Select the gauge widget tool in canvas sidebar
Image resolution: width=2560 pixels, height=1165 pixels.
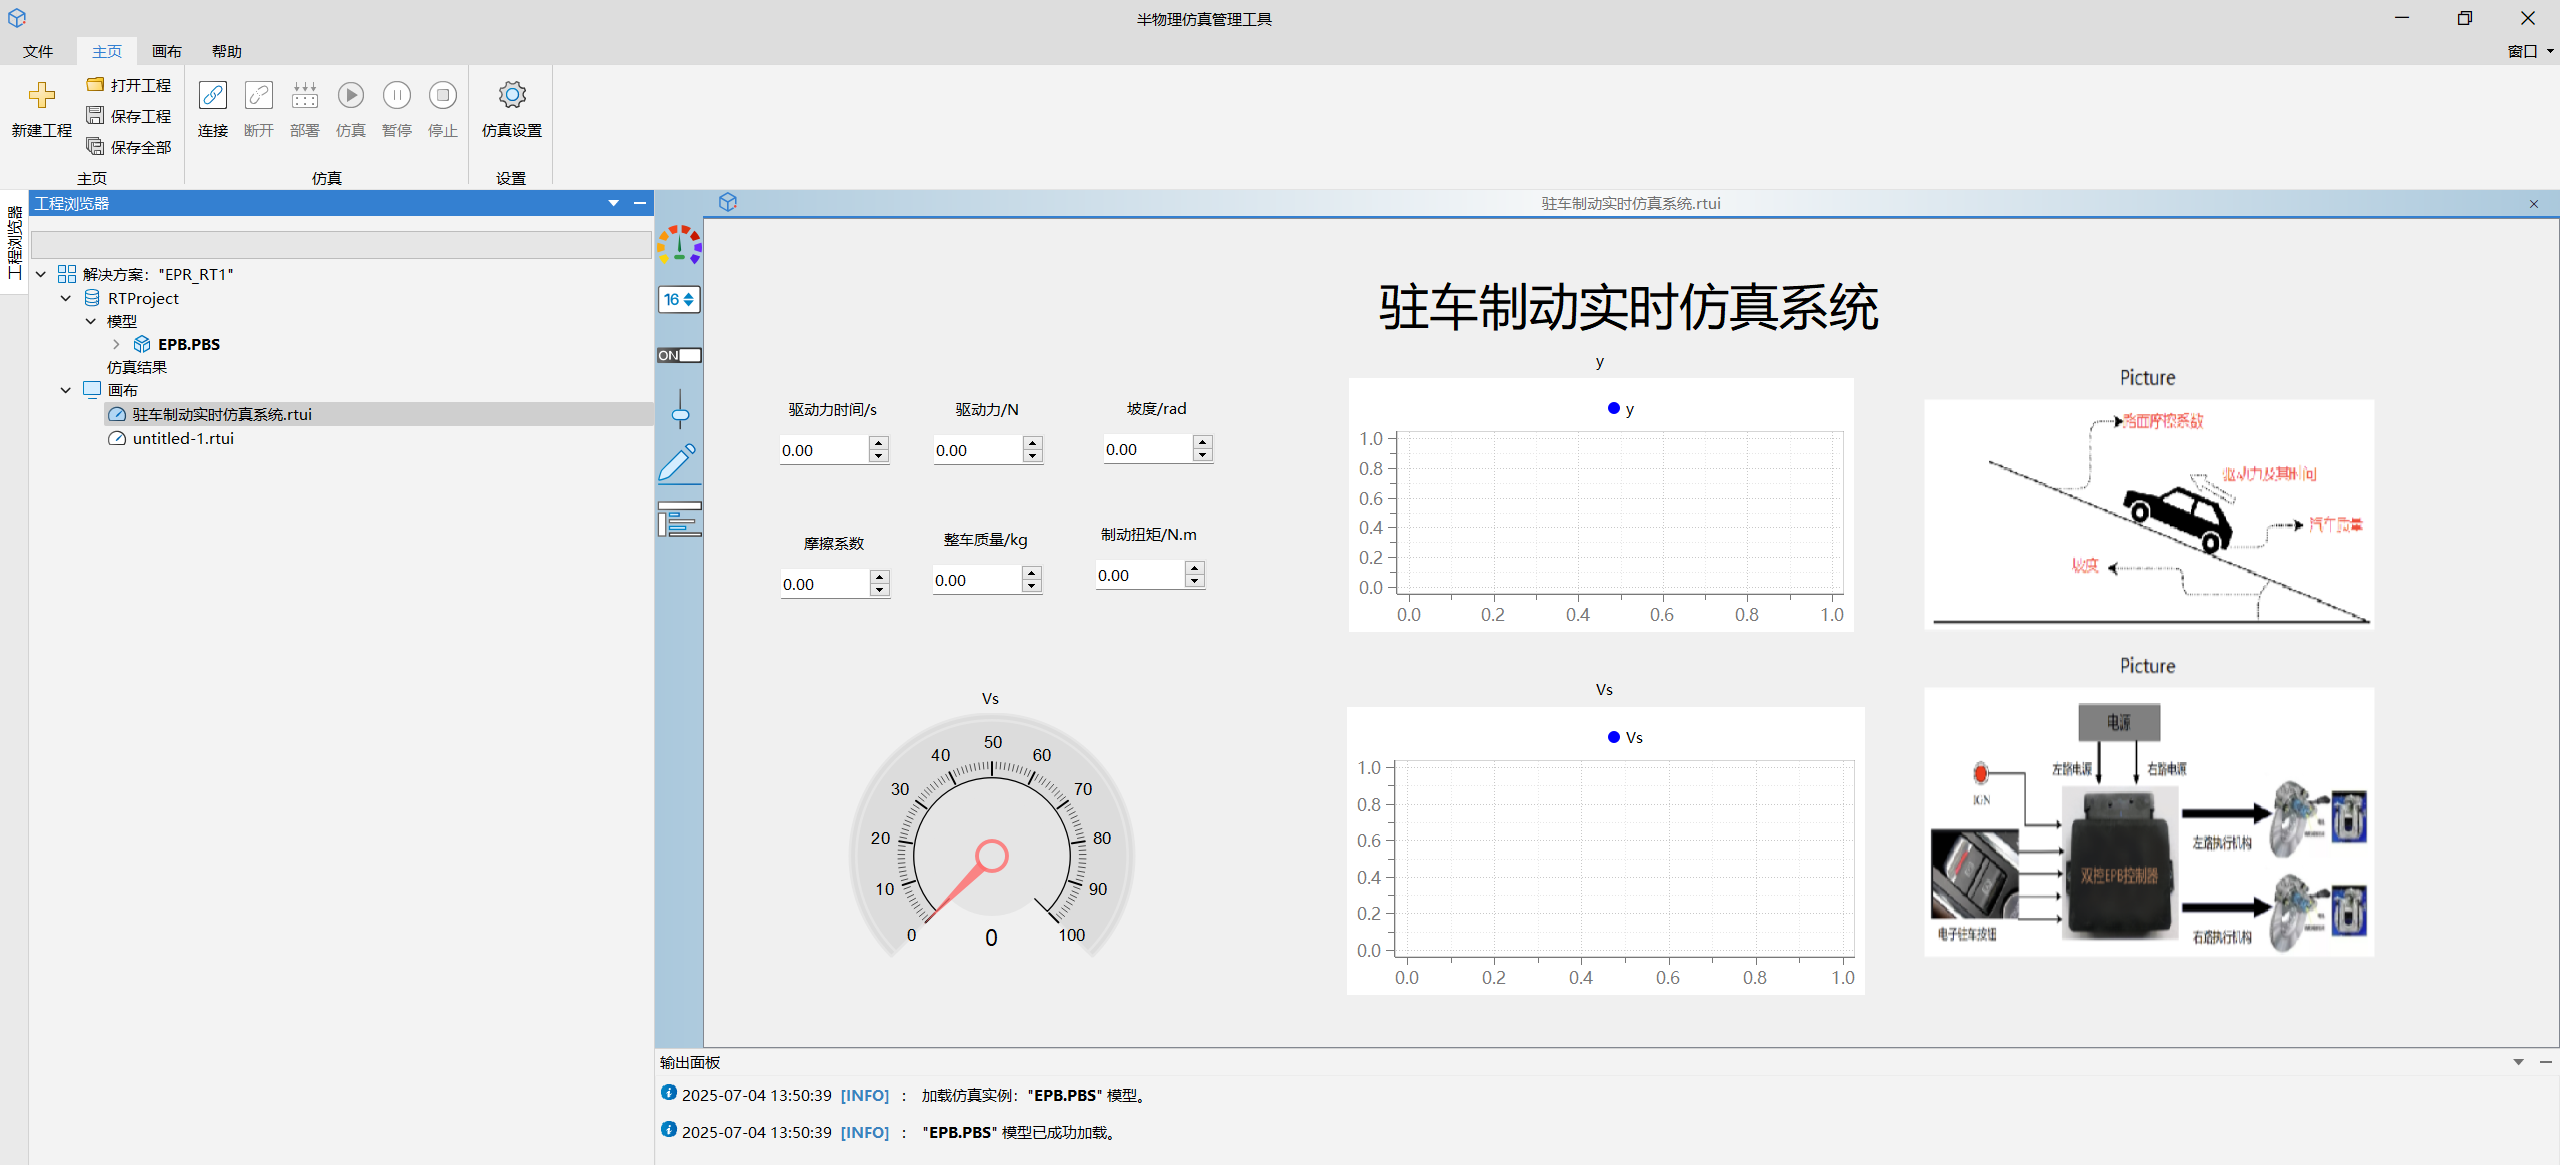680,245
